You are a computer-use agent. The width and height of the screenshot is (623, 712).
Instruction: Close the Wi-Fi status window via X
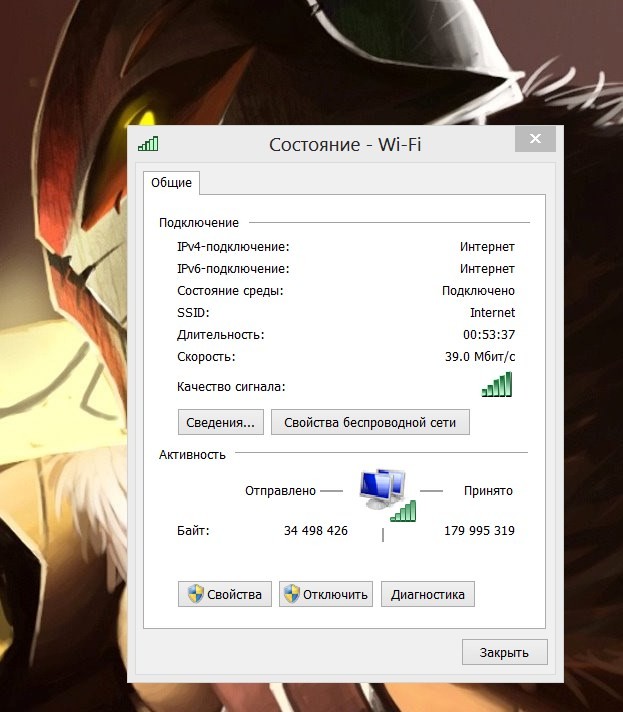pyautogui.click(x=535, y=139)
